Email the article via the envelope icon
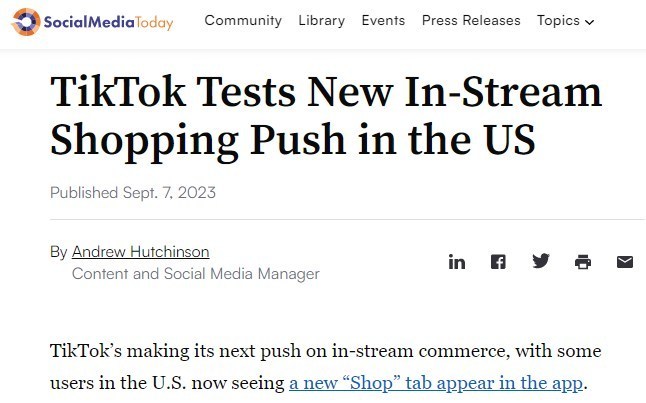This screenshot has width=646, height=403. (x=625, y=262)
